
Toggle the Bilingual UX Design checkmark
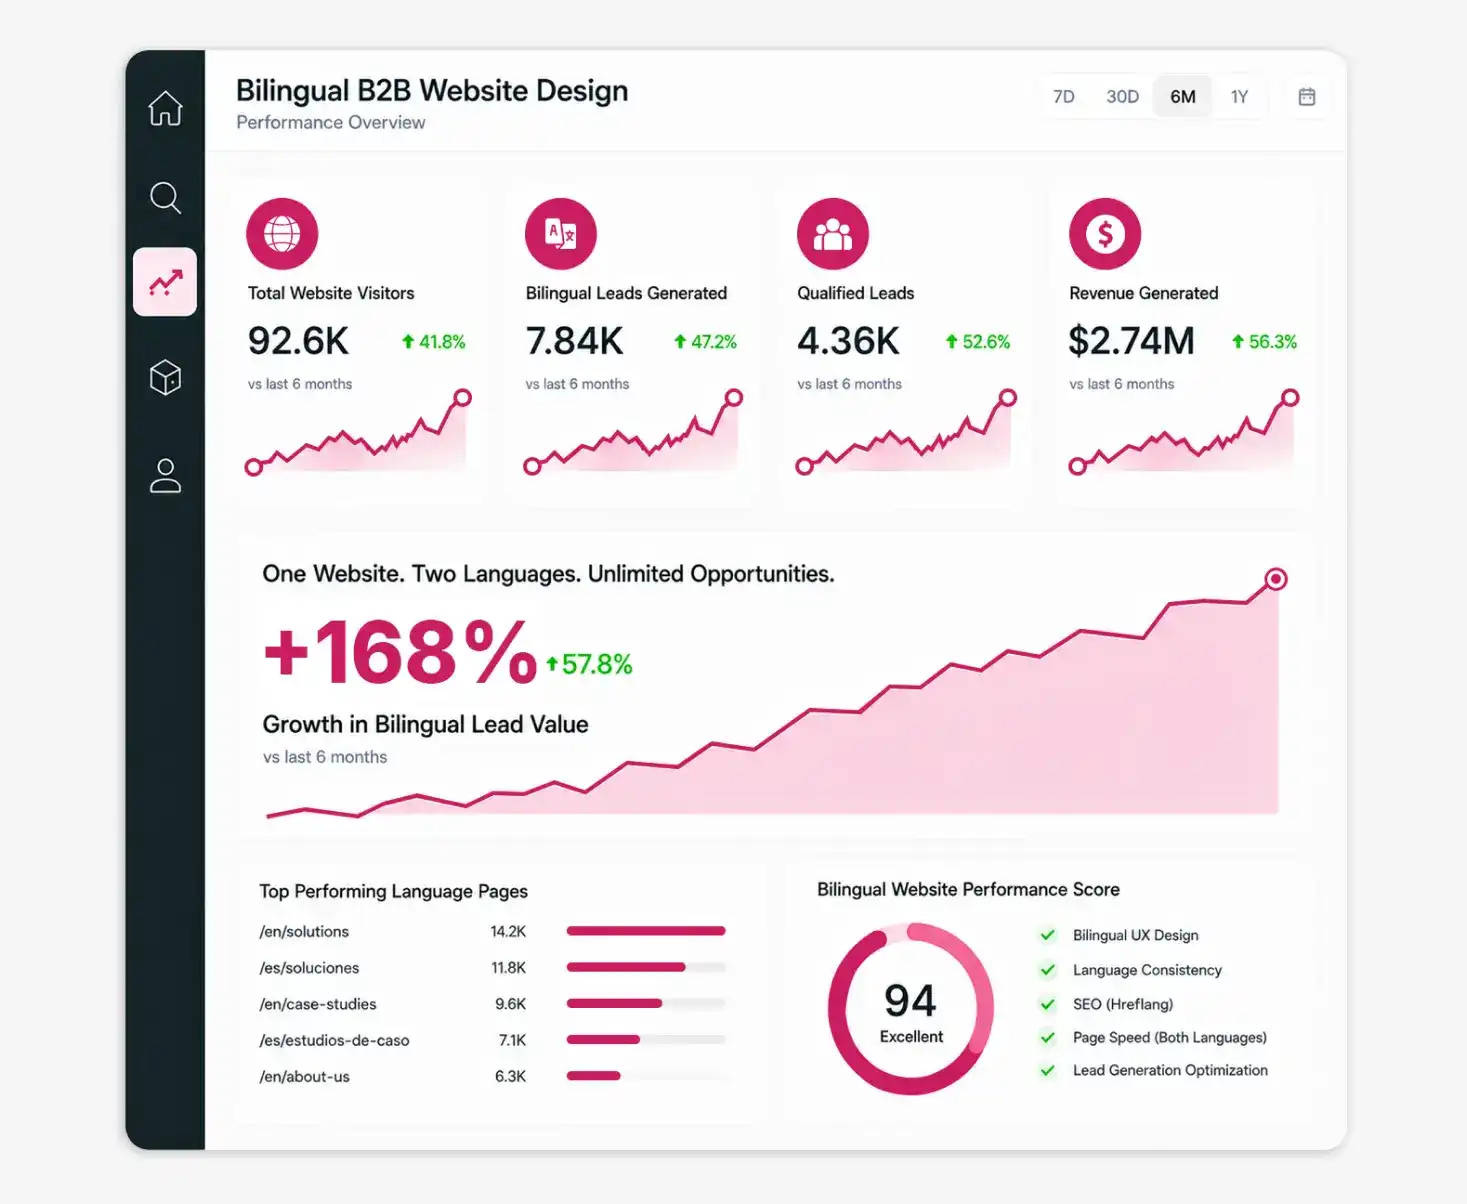[x=1048, y=935]
